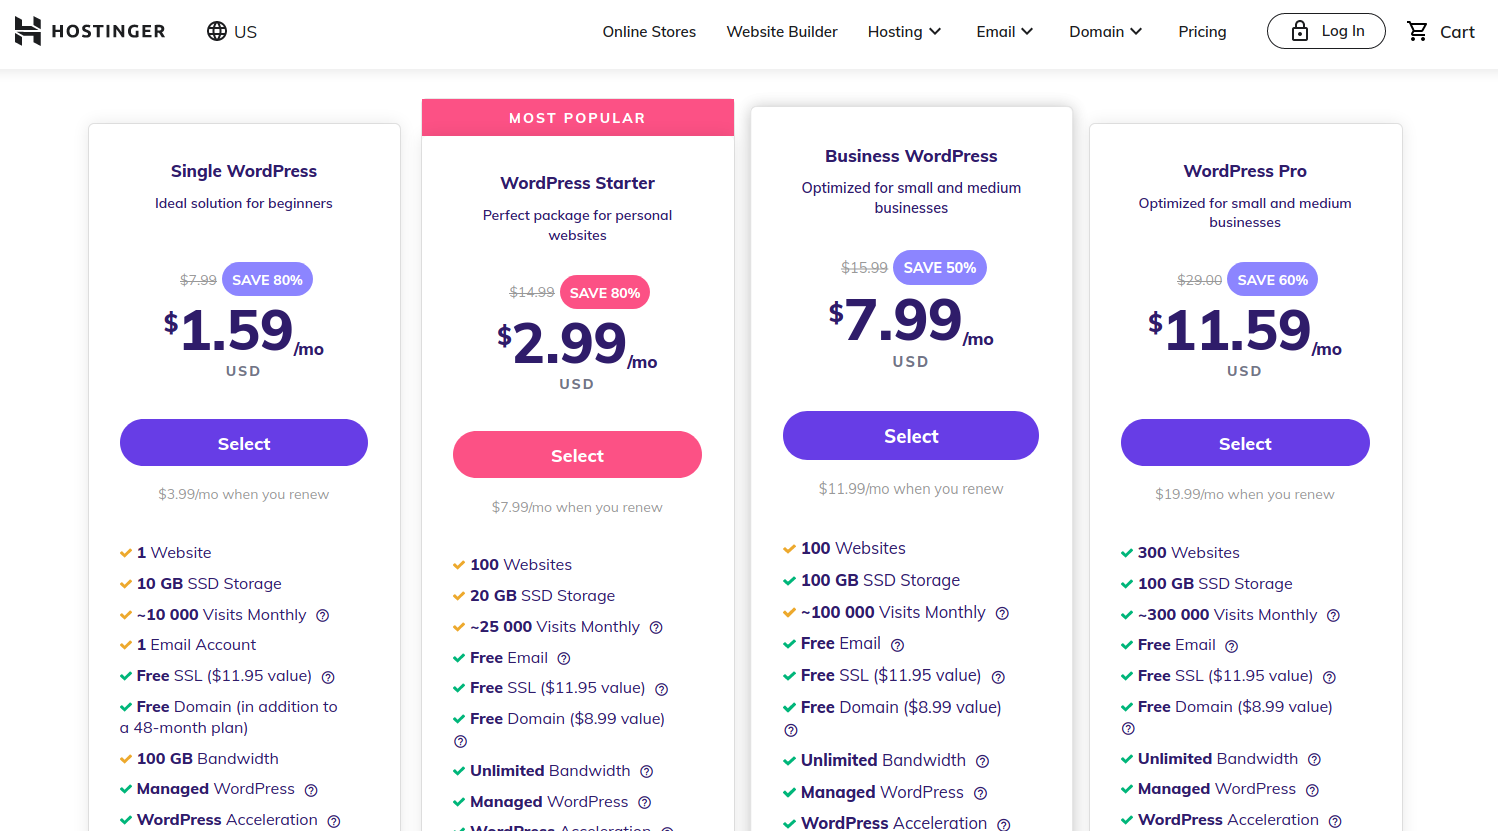Screen dimensions: 1498x831
Task: Click help icon next to ~300 000 Visits Monthly
Action: coord(1333,616)
